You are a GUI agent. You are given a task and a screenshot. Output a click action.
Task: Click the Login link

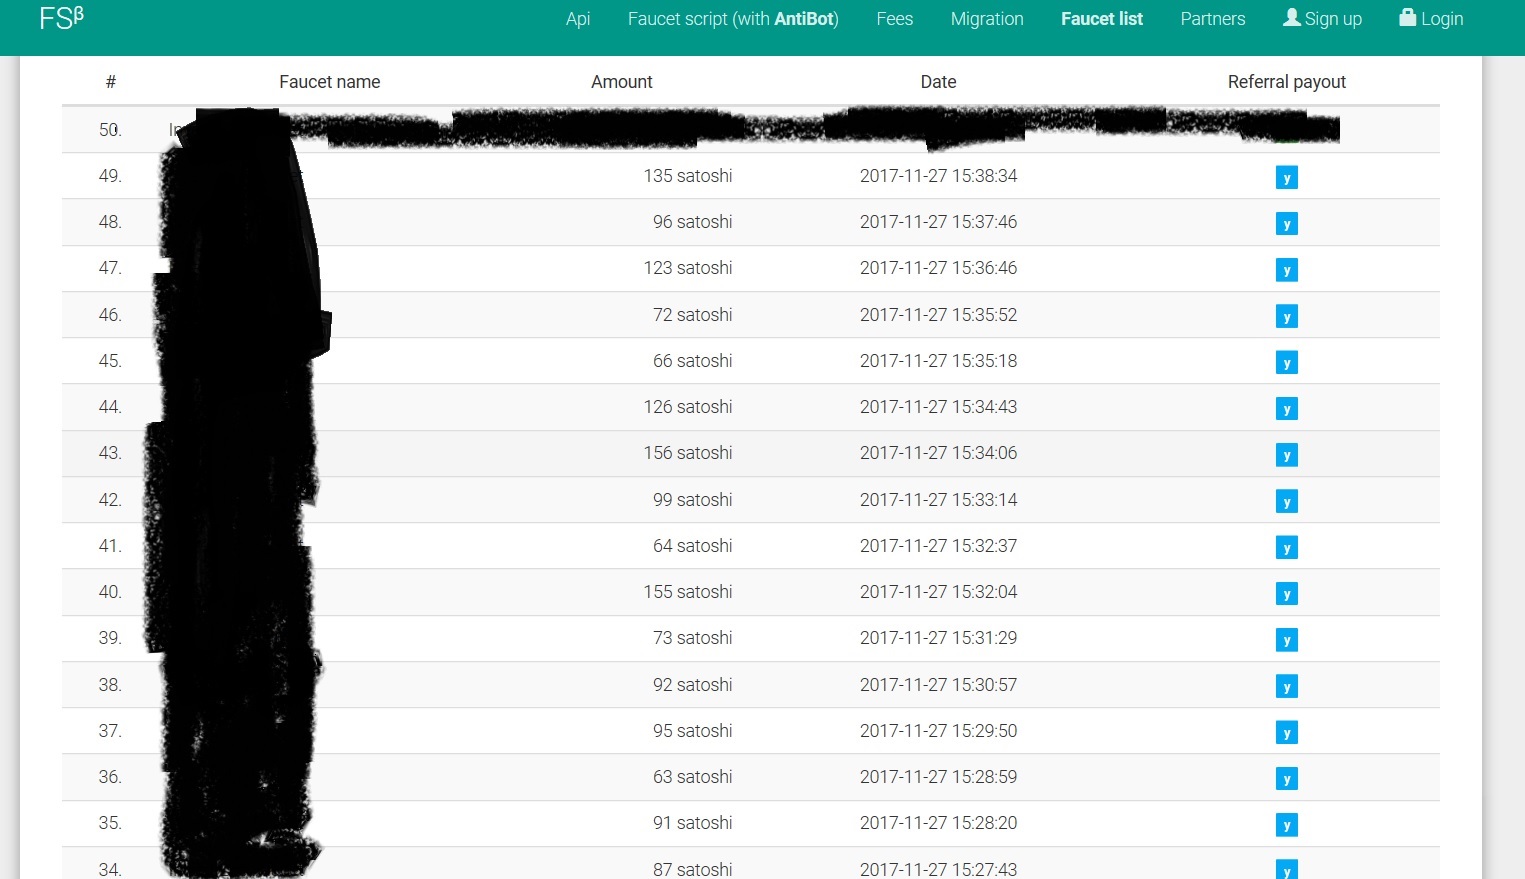point(1431,19)
